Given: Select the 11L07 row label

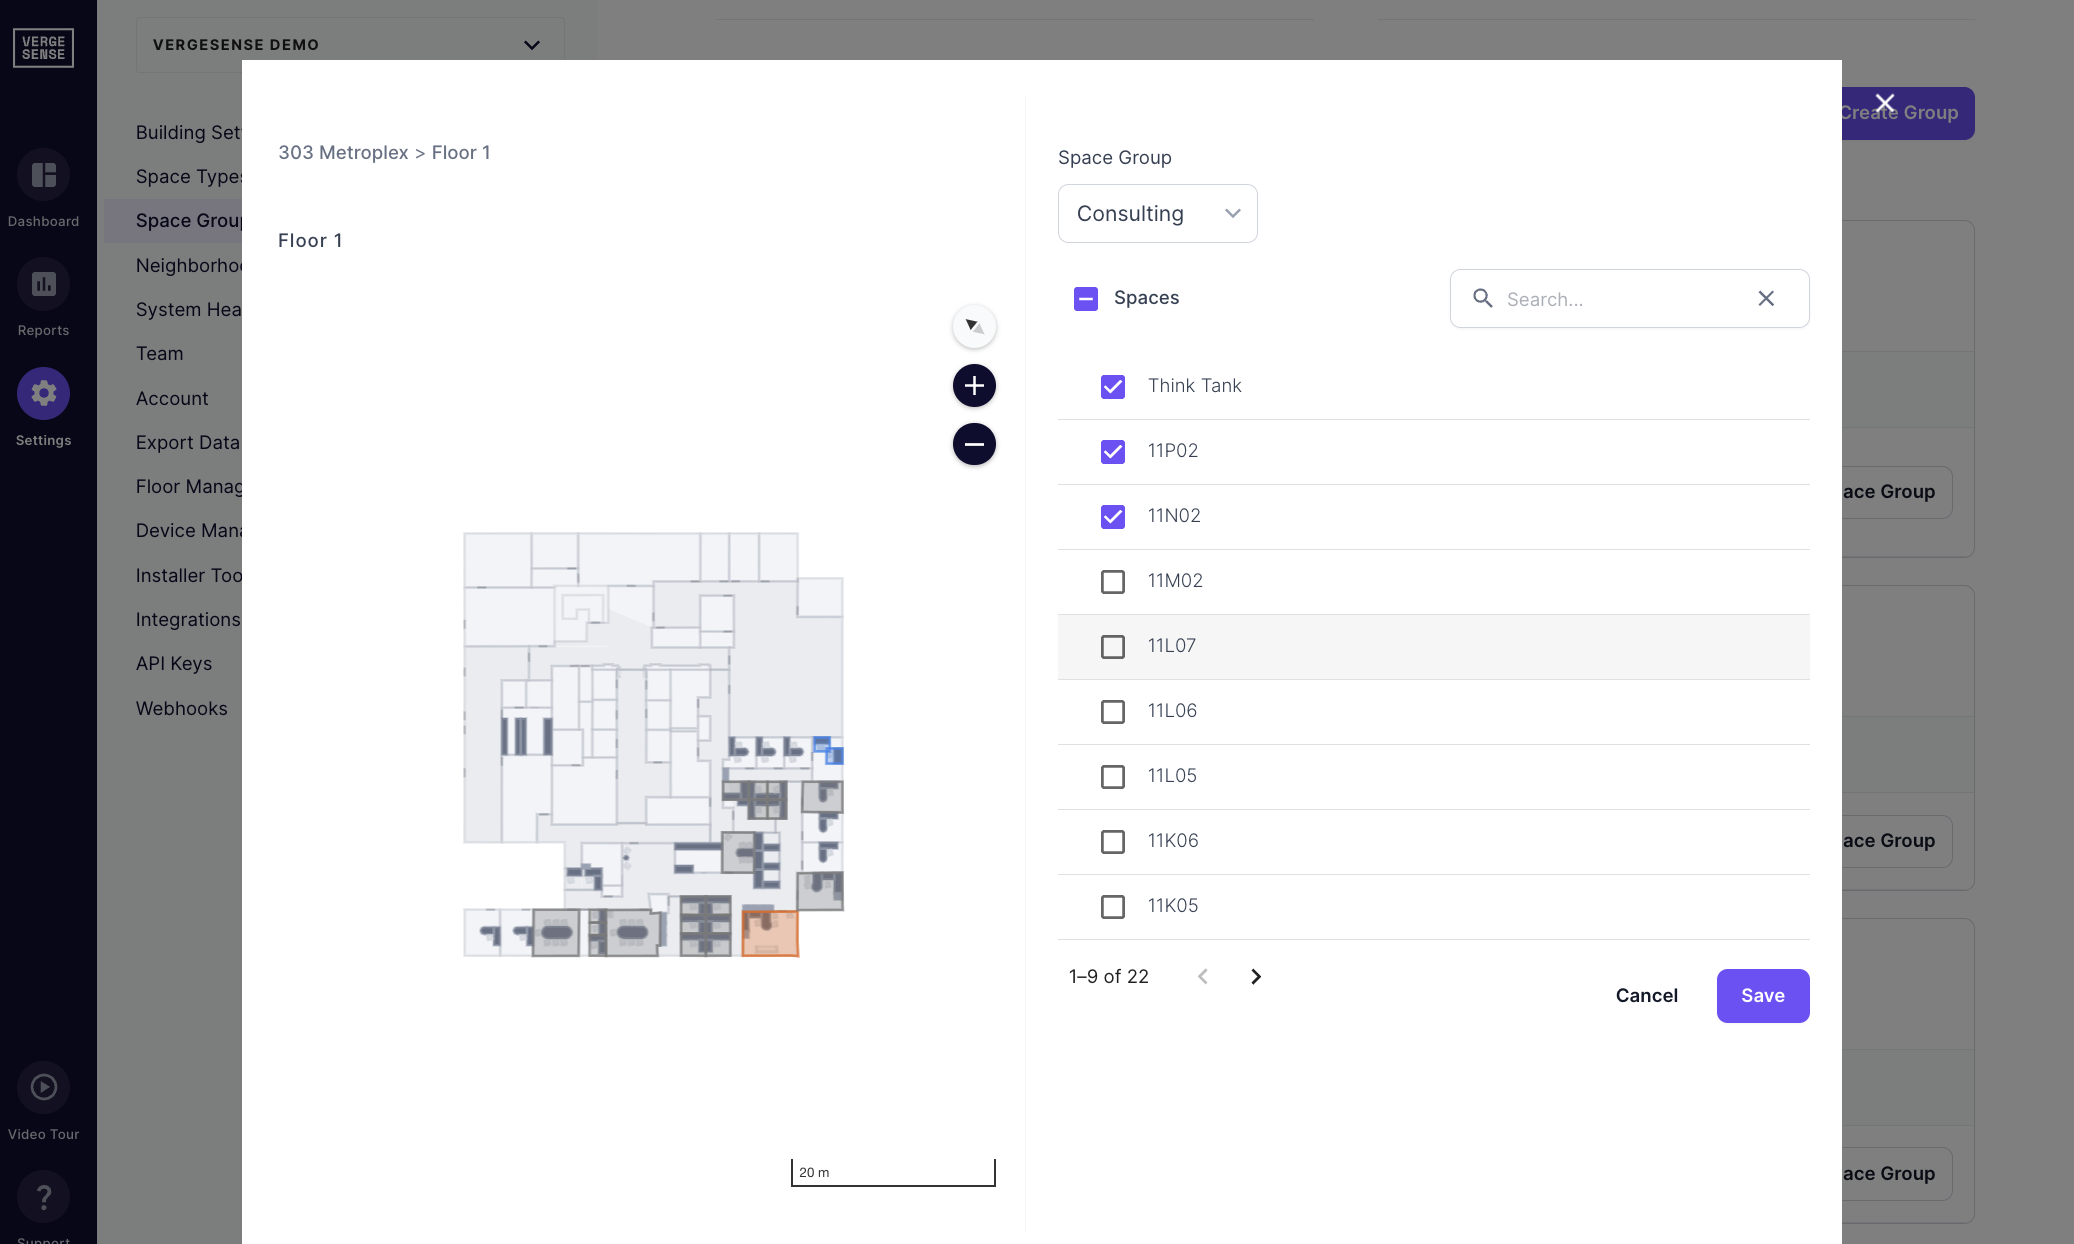Looking at the screenshot, I should click(x=1172, y=645).
